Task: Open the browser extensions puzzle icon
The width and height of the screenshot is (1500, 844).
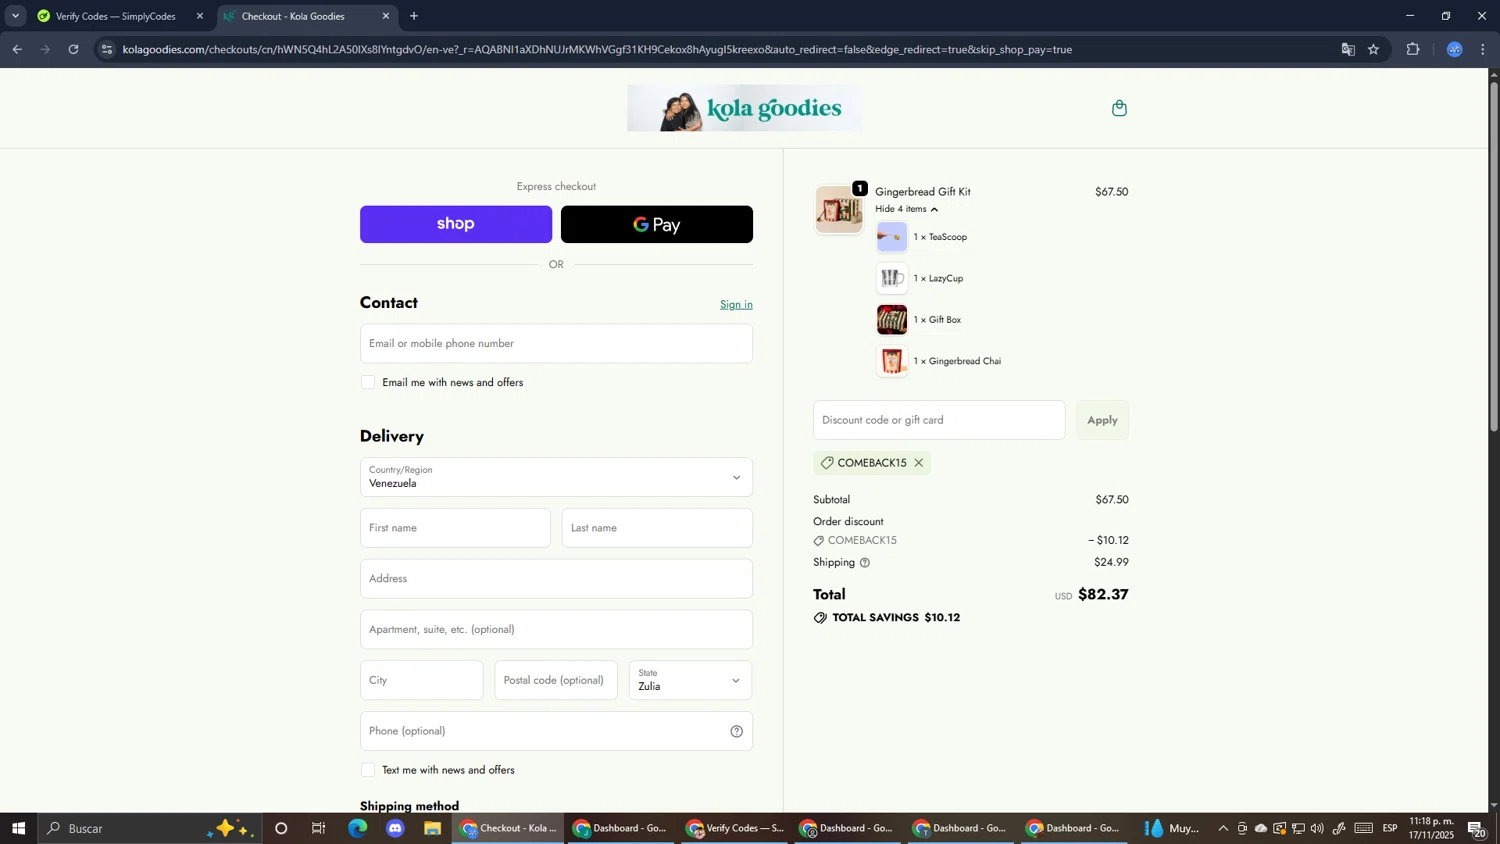Action: click(x=1413, y=49)
